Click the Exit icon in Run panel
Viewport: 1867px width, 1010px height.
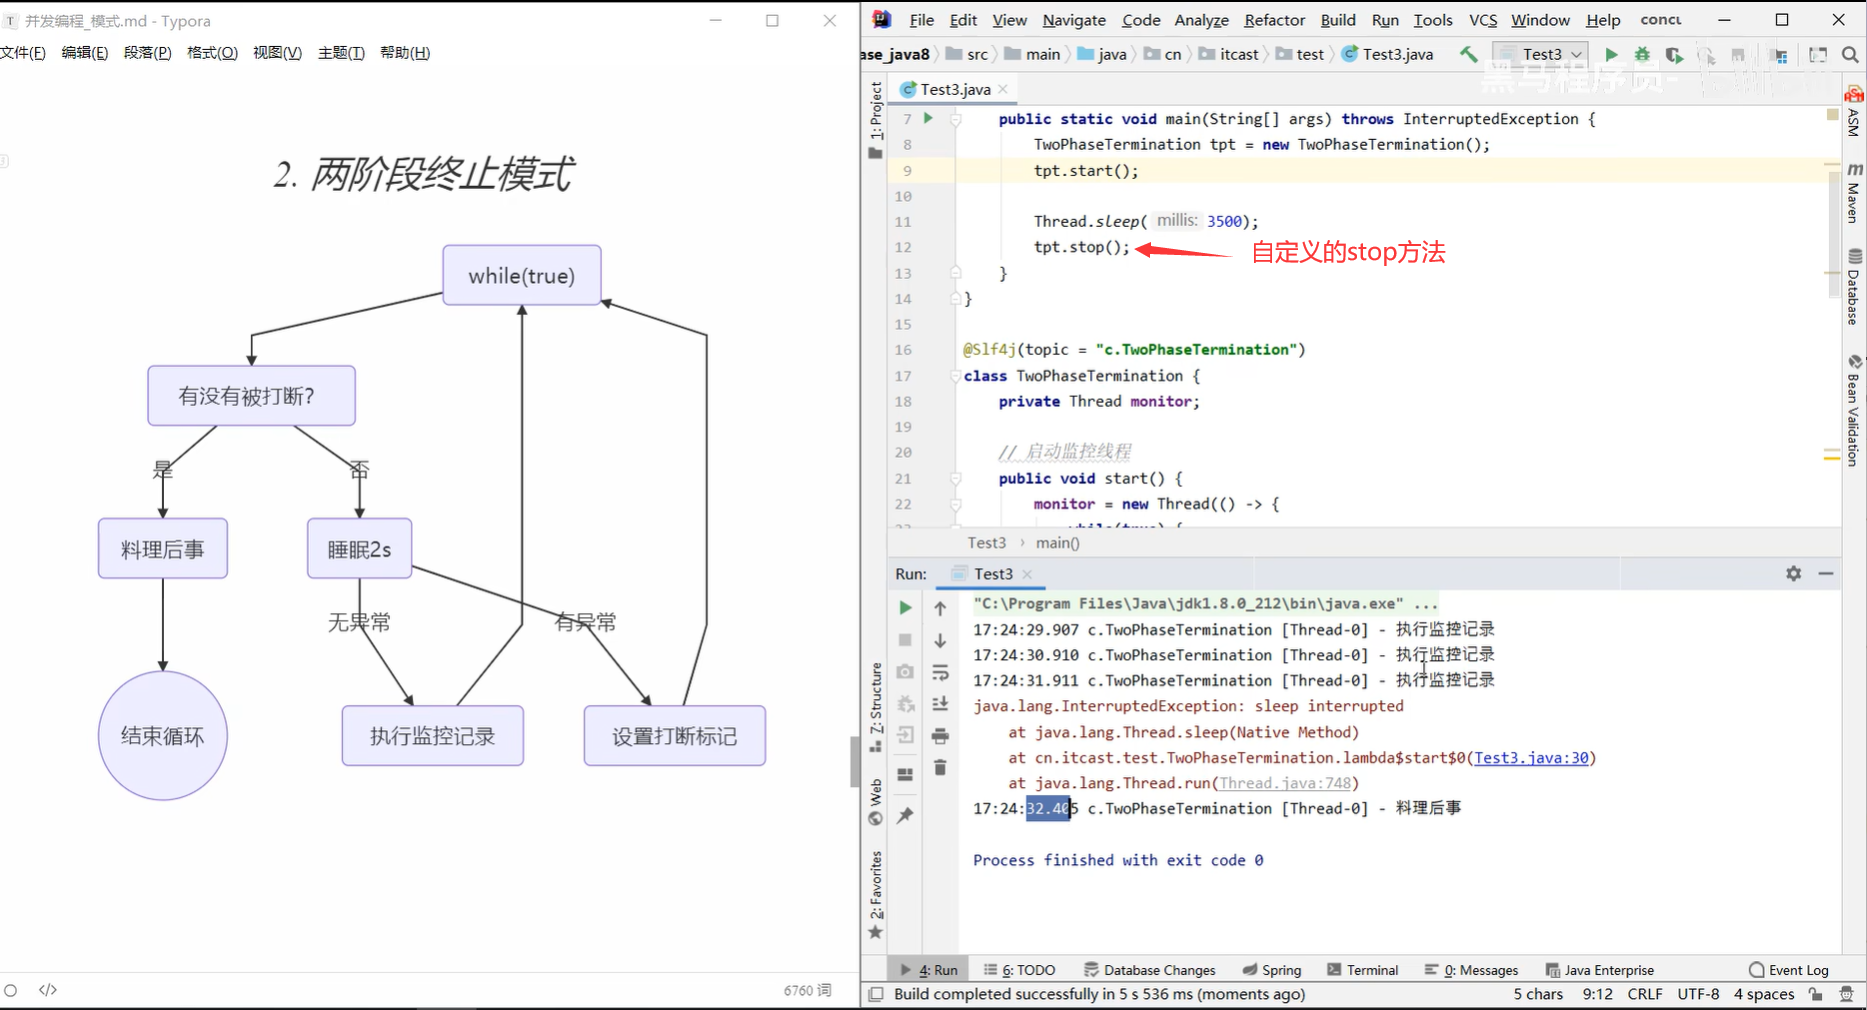[x=905, y=736]
